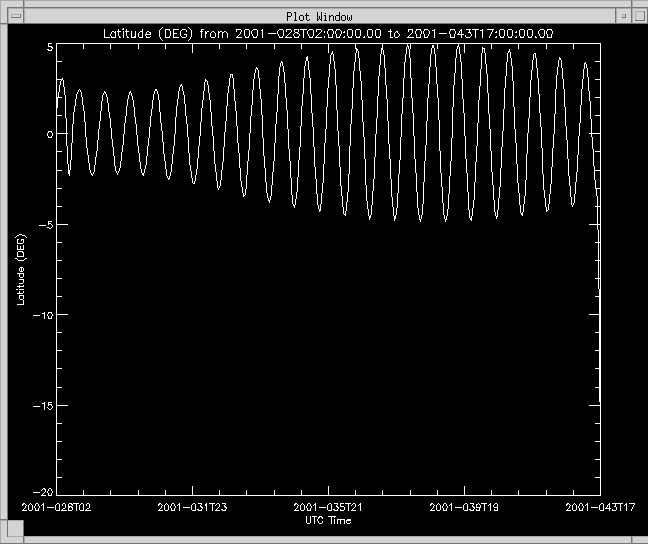648x544 pixels.
Task: Click the plot title starting "Latitude (DEG) from"
Action: click(x=329, y=34)
